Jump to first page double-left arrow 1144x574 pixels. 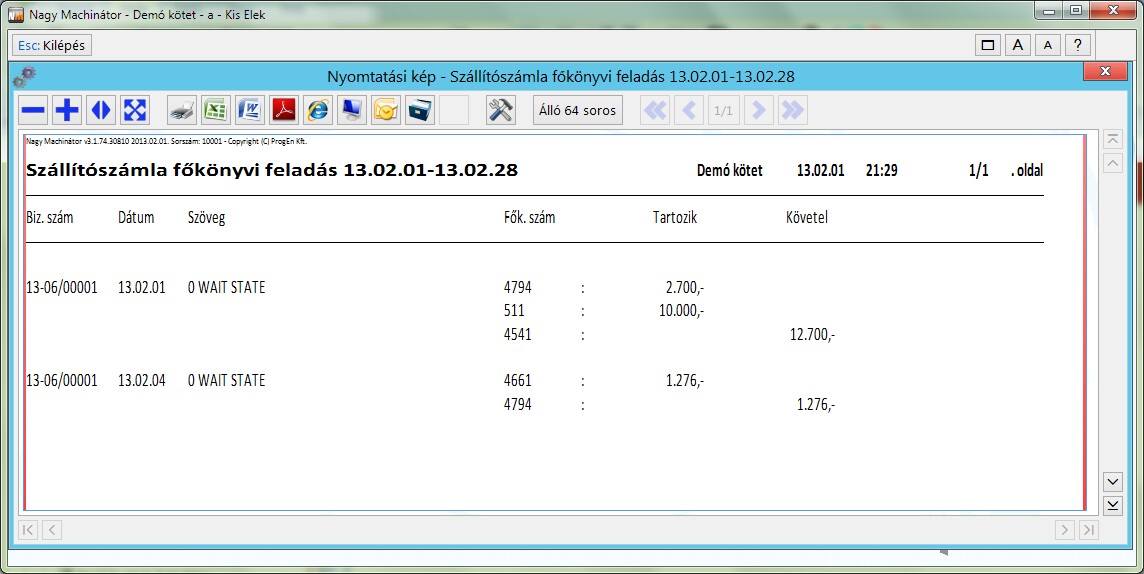[655, 110]
